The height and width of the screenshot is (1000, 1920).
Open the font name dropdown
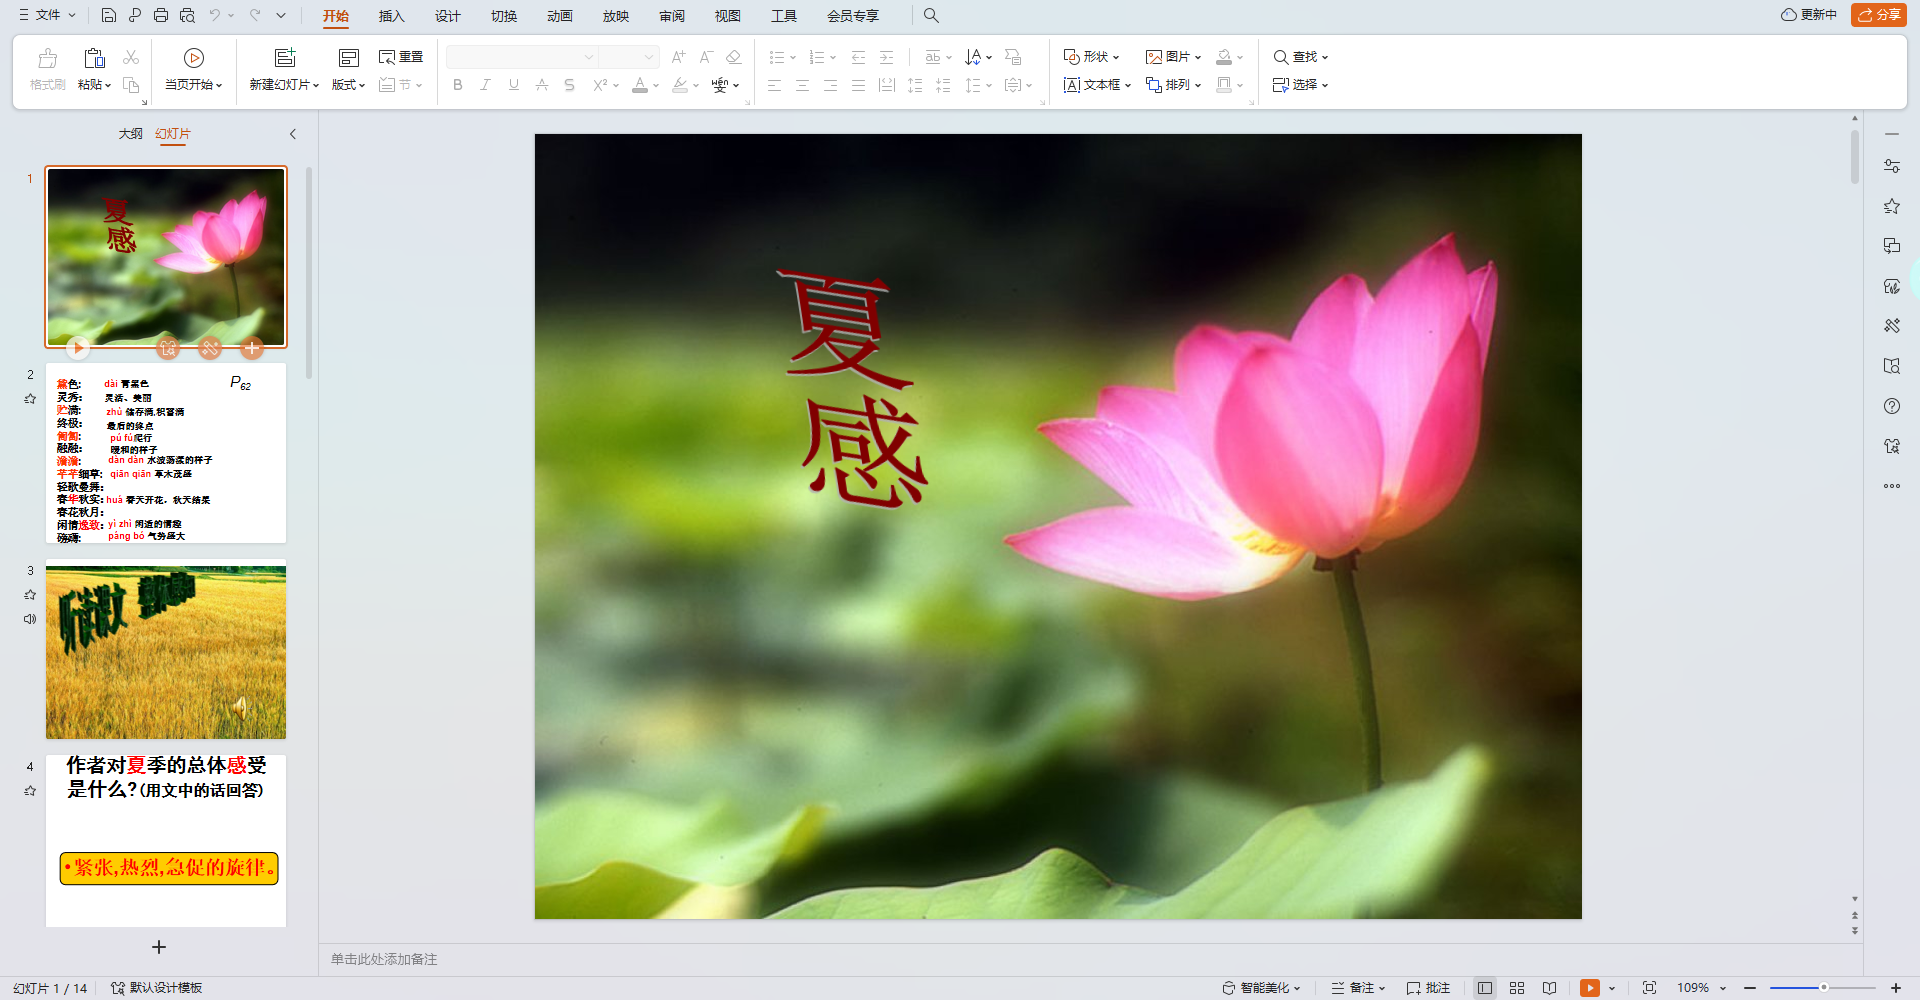point(589,57)
